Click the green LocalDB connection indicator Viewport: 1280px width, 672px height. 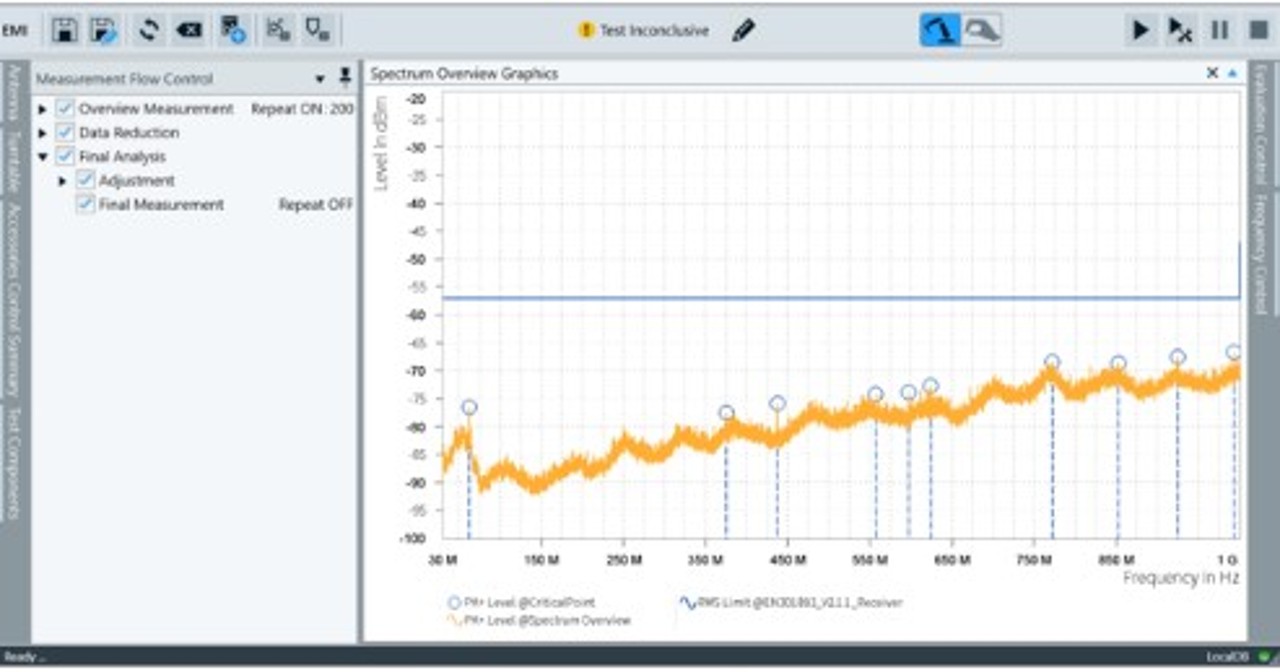(x=1264, y=657)
